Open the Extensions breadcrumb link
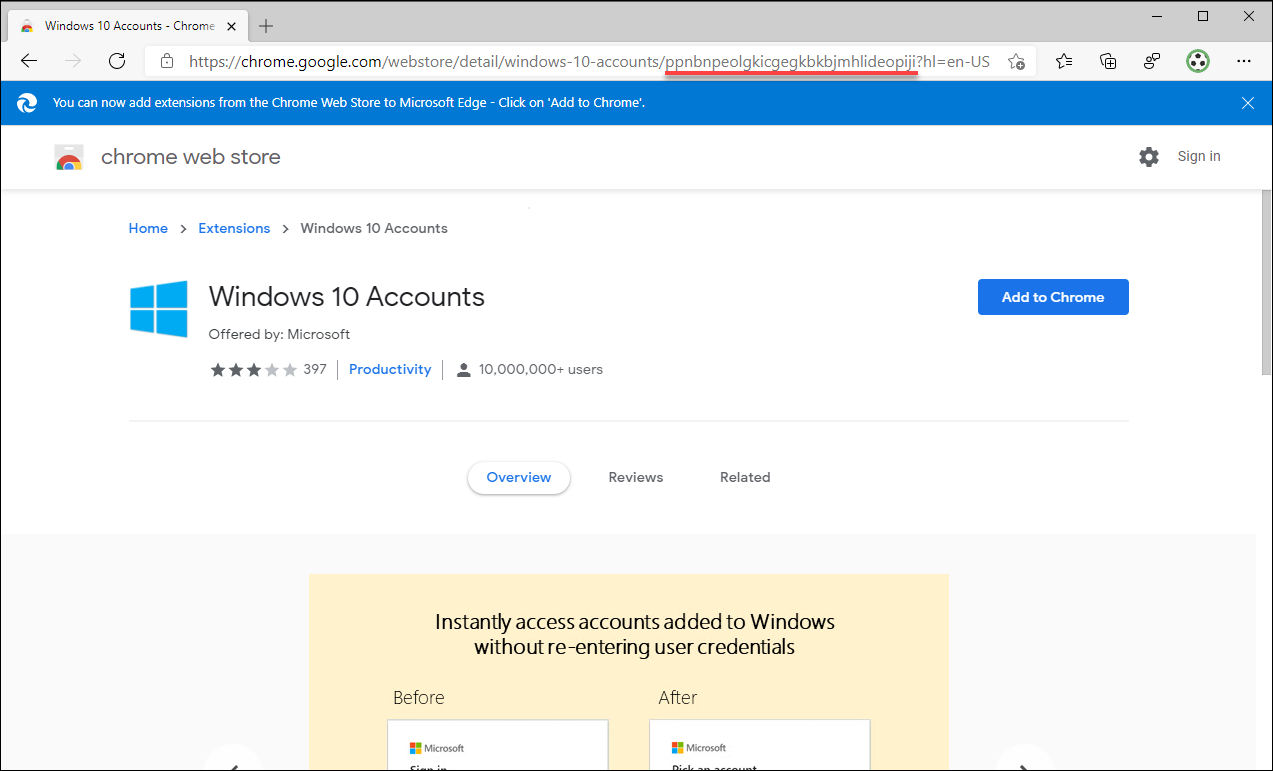This screenshot has height=771, width=1273. (234, 228)
